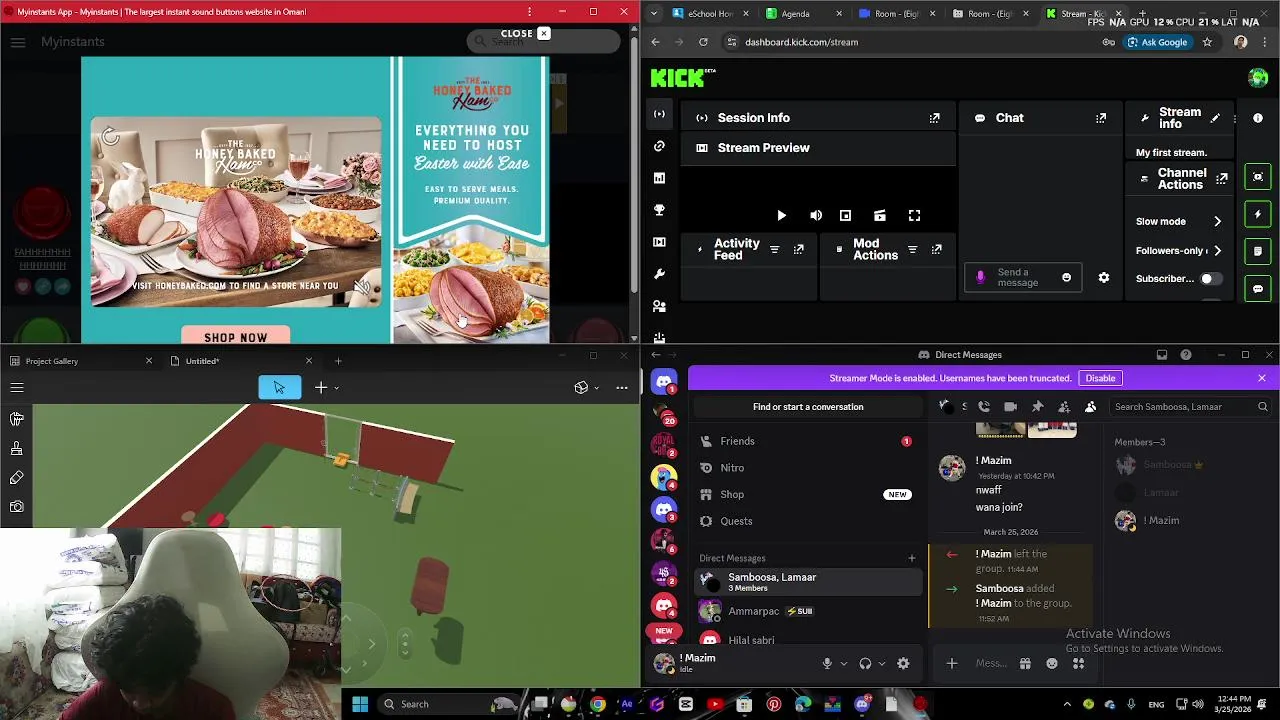Screen dimensions: 1280x720
Task: Dismiss the Streamer Mode banner
Action: click(x=1262, y=378)
